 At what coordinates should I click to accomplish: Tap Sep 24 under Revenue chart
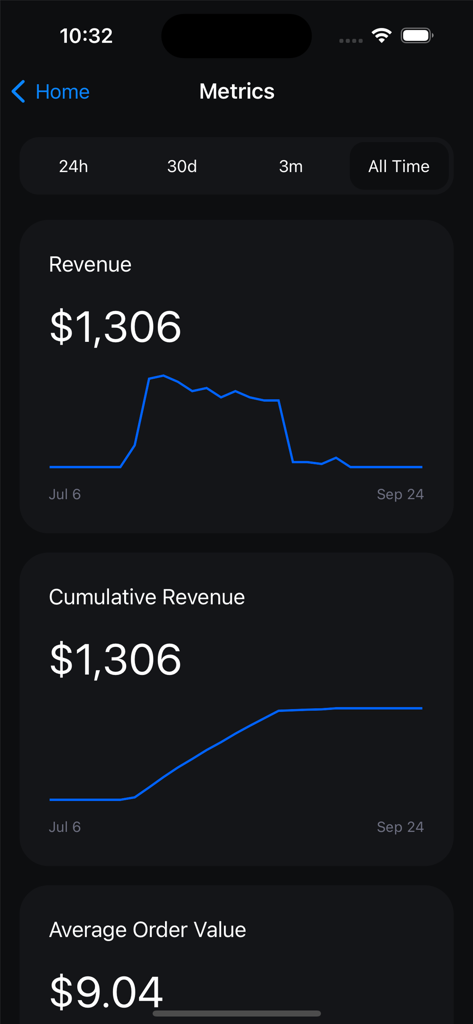(400, 494)
